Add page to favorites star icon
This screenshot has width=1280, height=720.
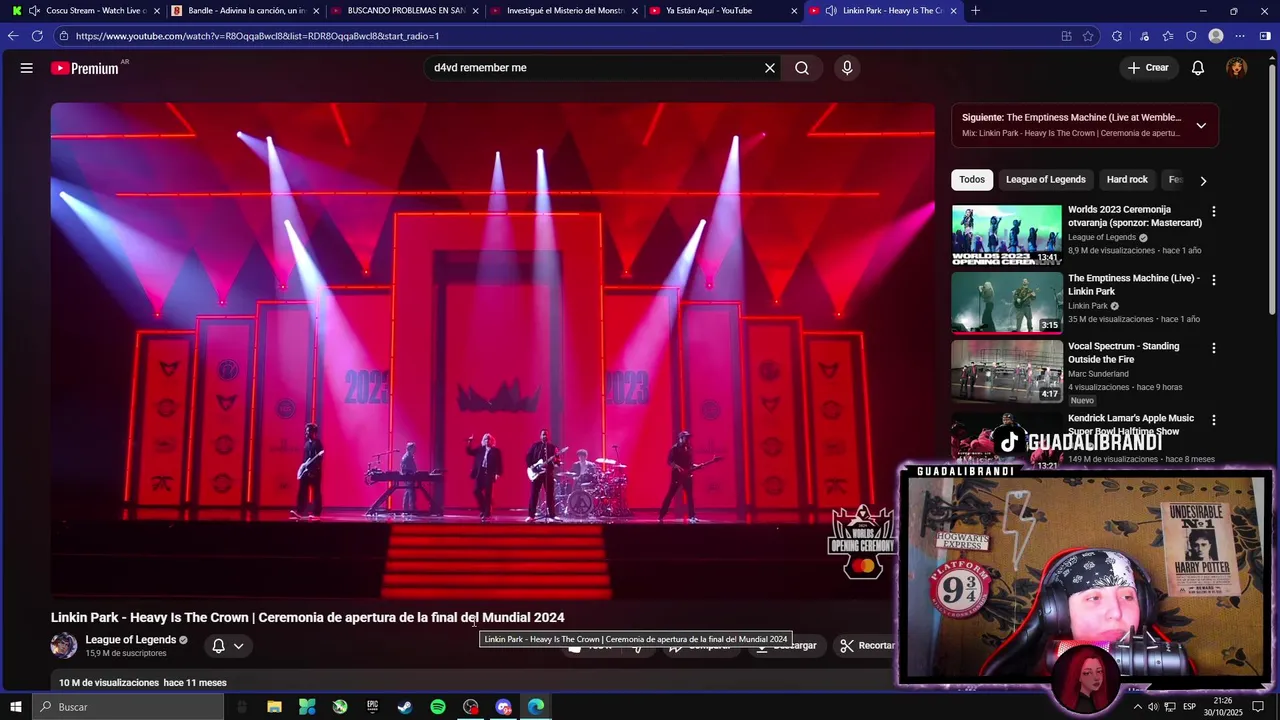tap(1088, 36)
